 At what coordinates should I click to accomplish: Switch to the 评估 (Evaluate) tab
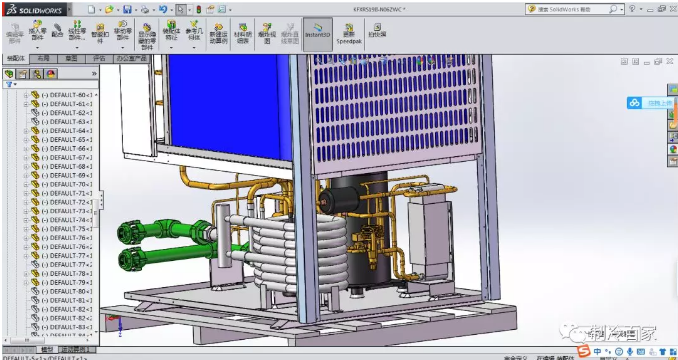point(99,58)
